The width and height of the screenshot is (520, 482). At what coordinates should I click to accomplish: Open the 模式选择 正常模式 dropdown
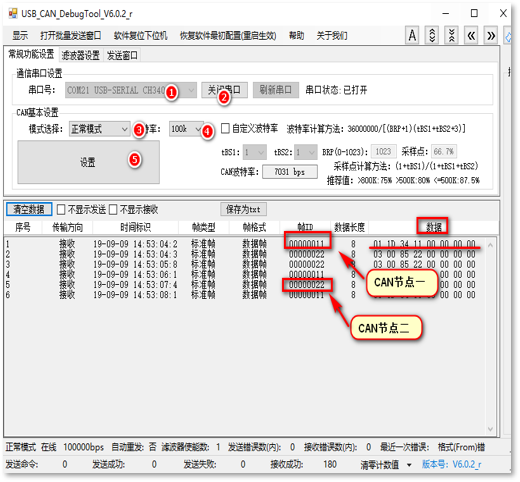[100, 129]
